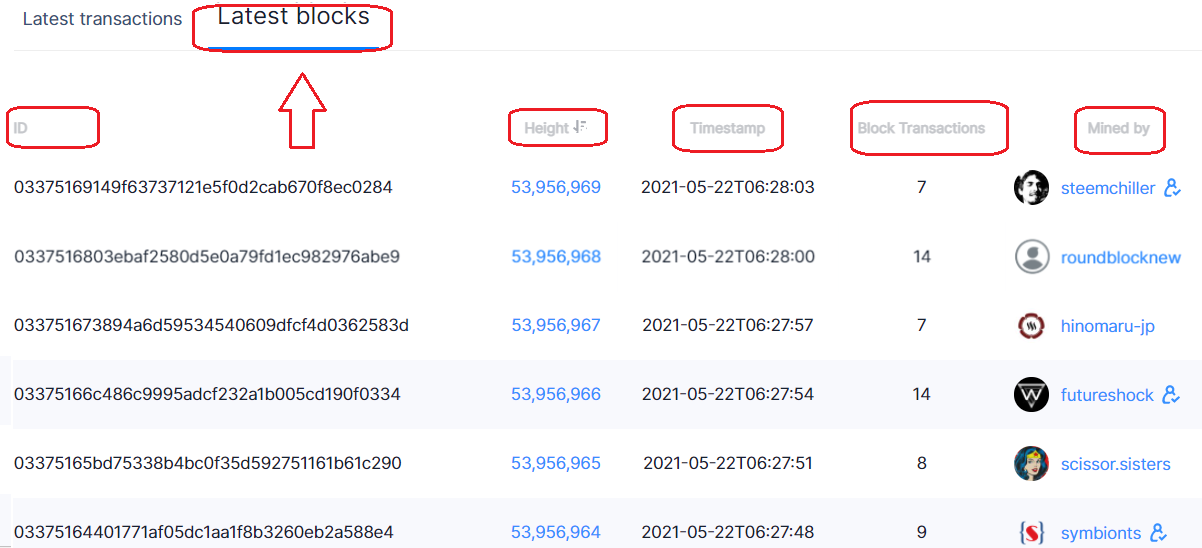
Task: Open block height 53,956,964
Action: 556,532
